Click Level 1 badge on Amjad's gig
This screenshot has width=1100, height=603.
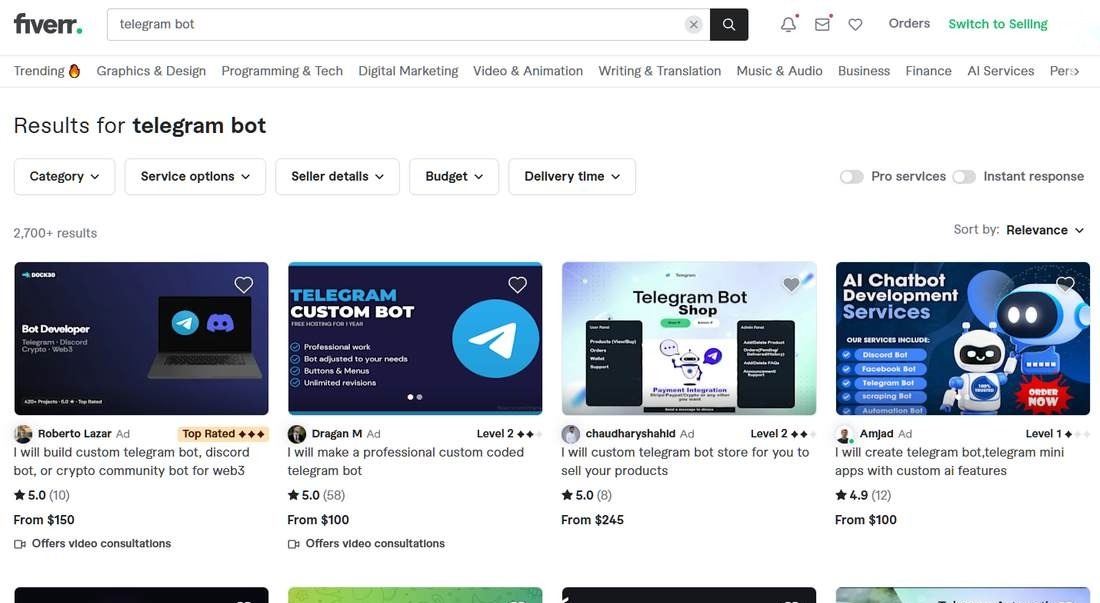tap(1058, 434)
